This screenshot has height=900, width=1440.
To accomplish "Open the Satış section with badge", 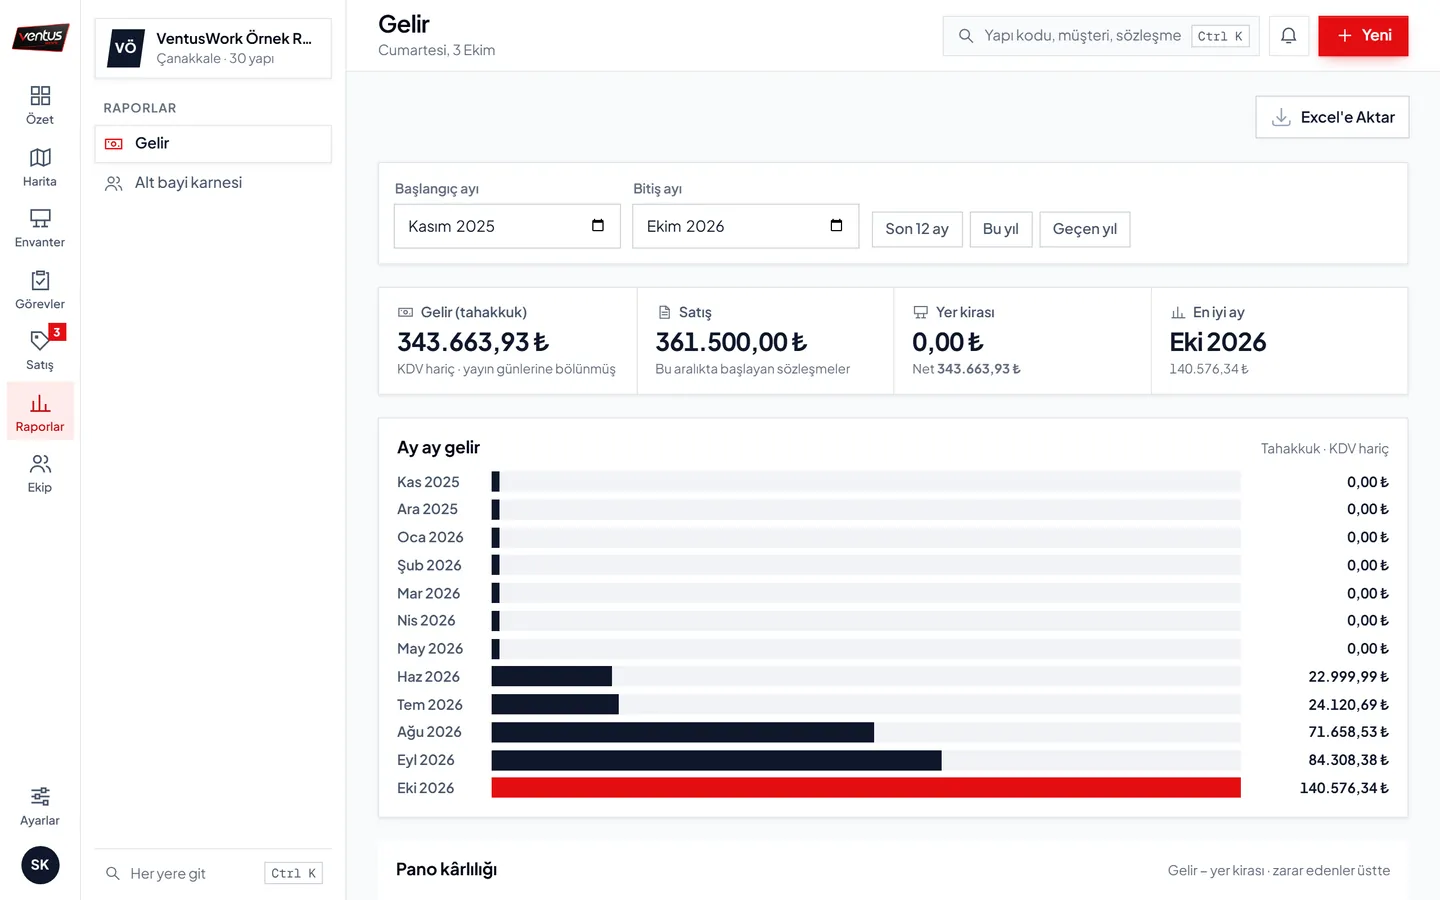I will 40,351.
